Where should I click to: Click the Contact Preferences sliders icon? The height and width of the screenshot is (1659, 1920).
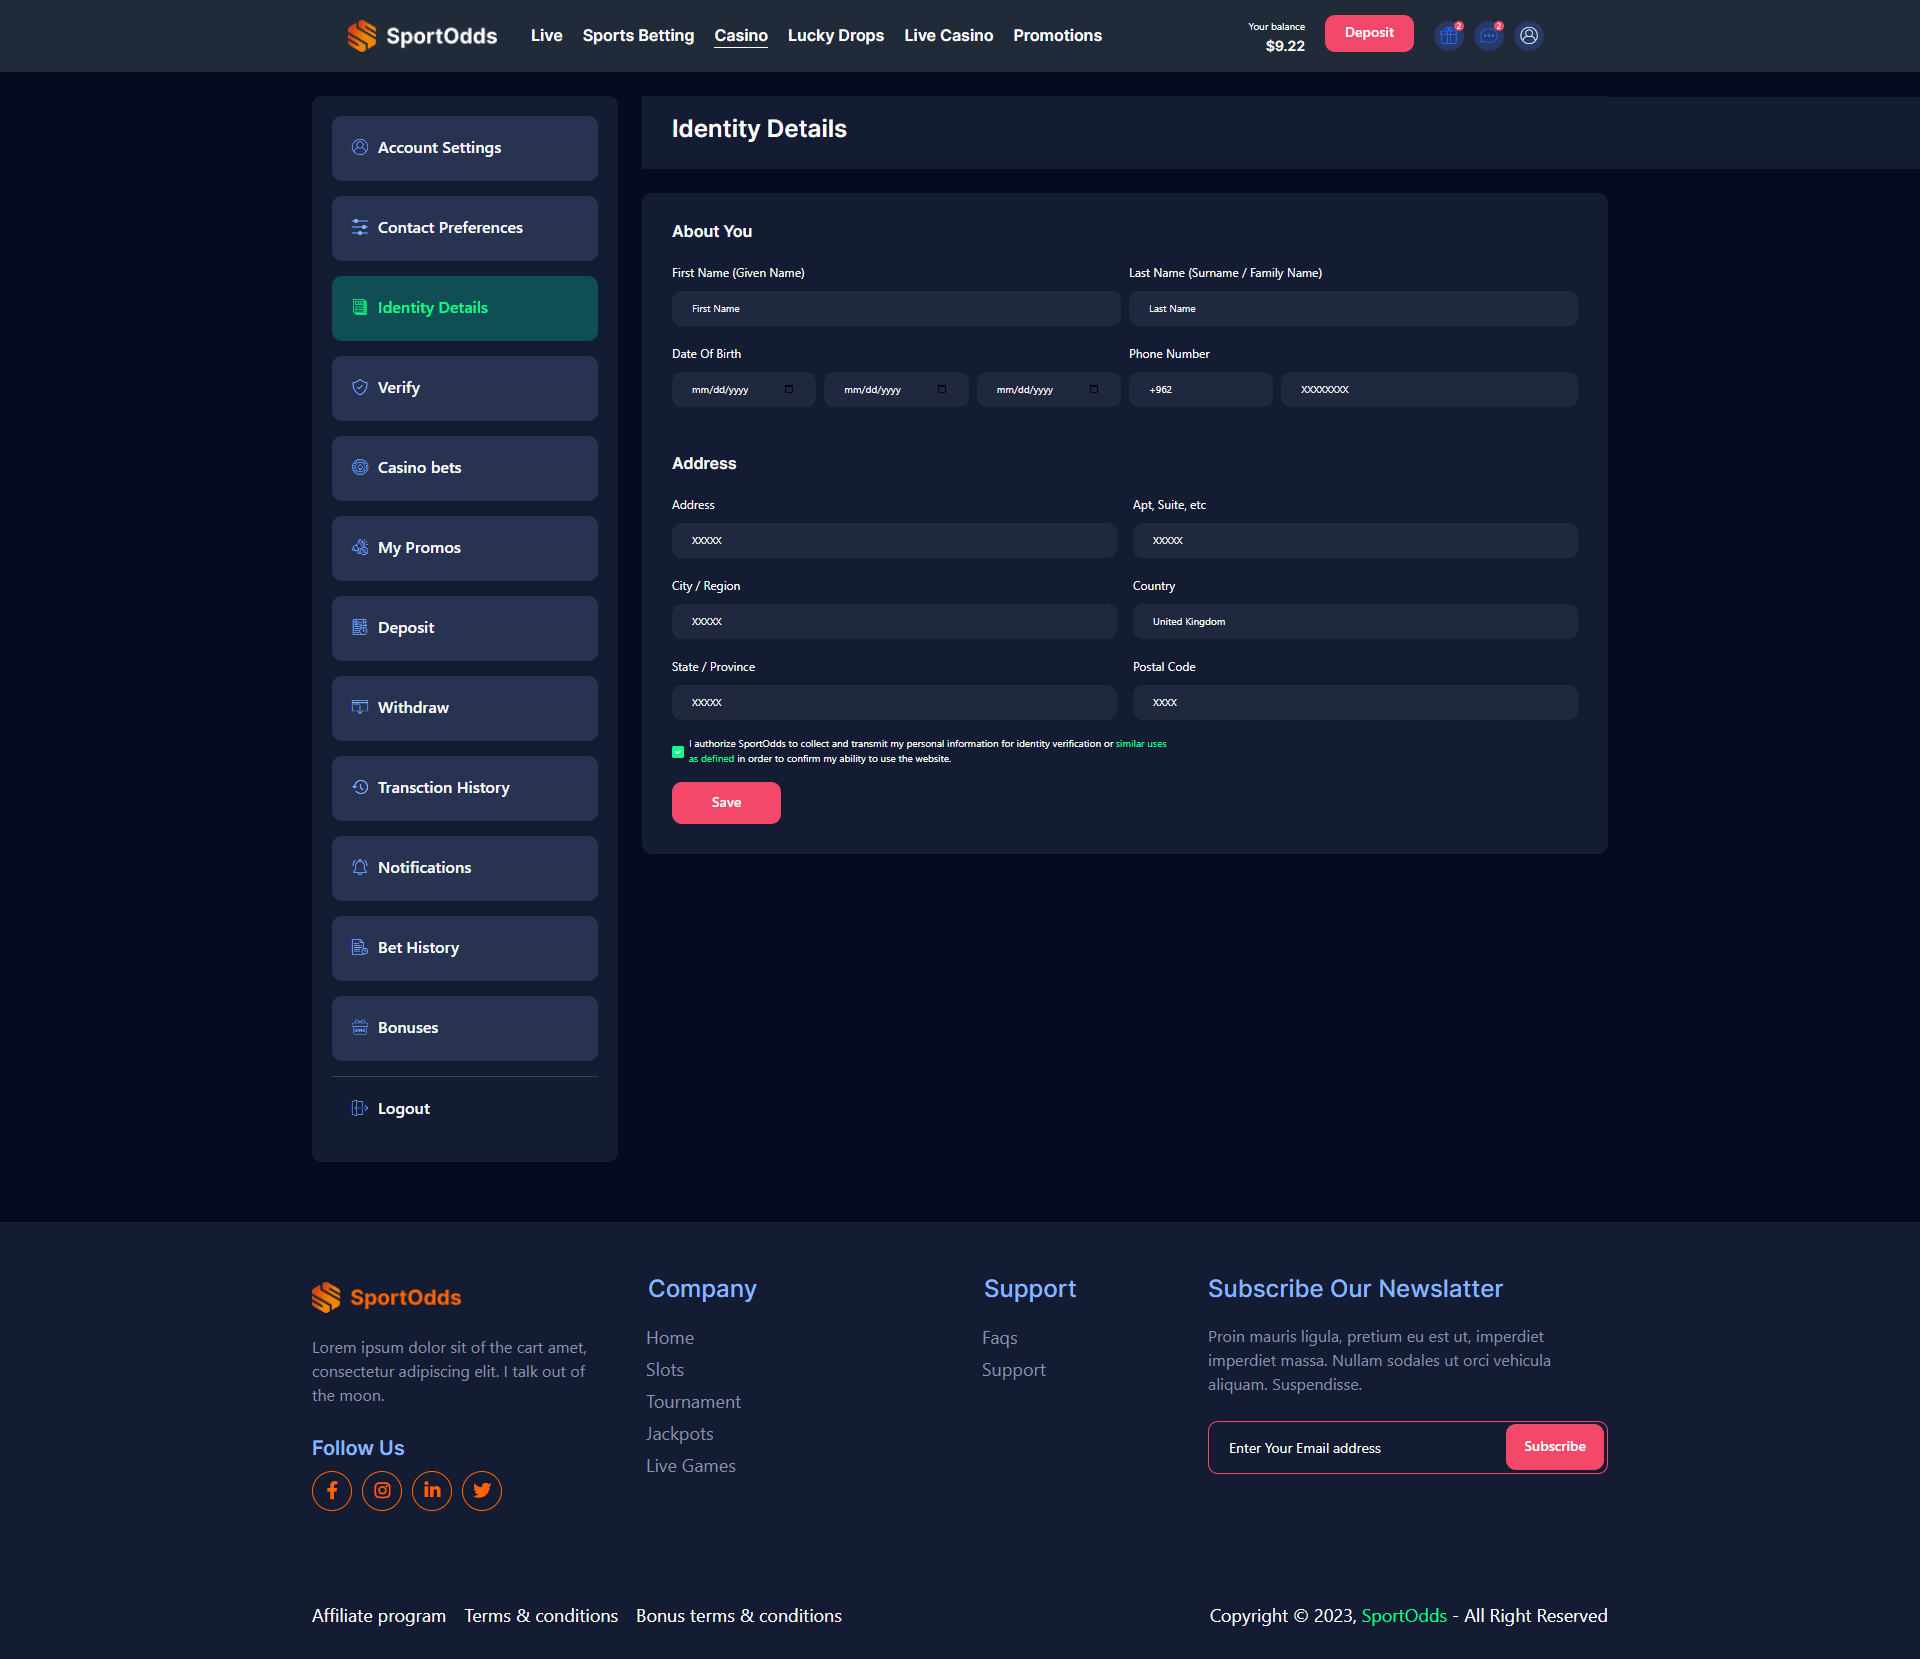[360, 227]
